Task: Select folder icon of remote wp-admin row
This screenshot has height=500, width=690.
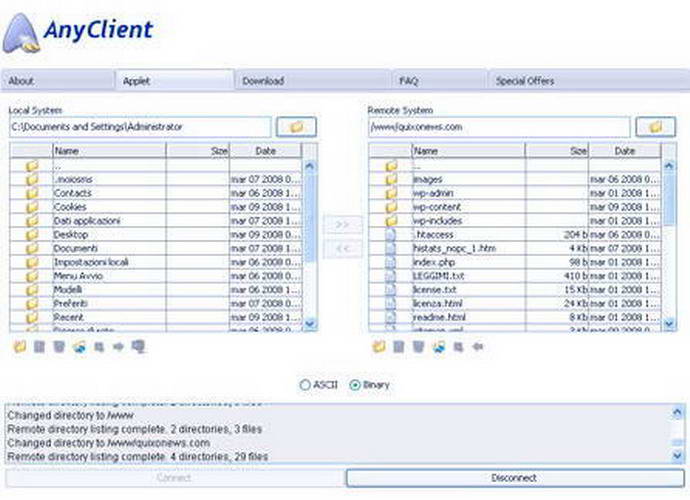Action: coord(391,193)
